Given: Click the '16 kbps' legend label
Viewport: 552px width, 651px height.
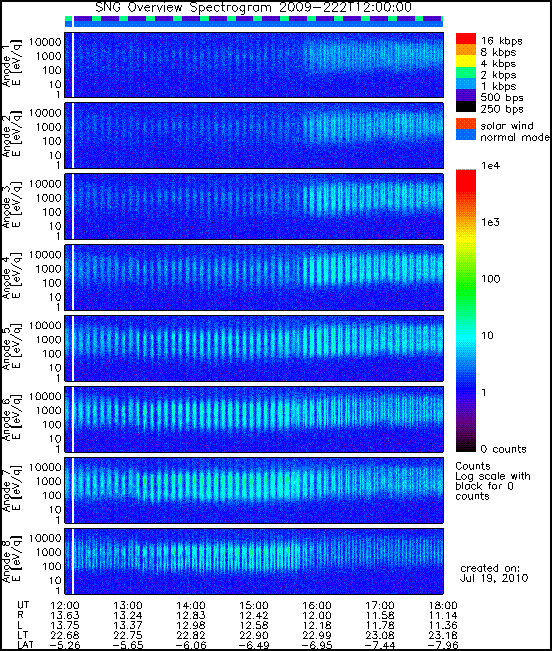Looking at the screenshot, I should coord(501,41).
